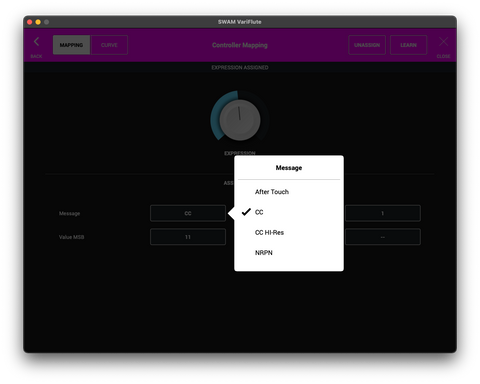The width and height of the screenshot is (480, 384).
Task: Click the Controller Mapping title
Action: coord(240,45)
